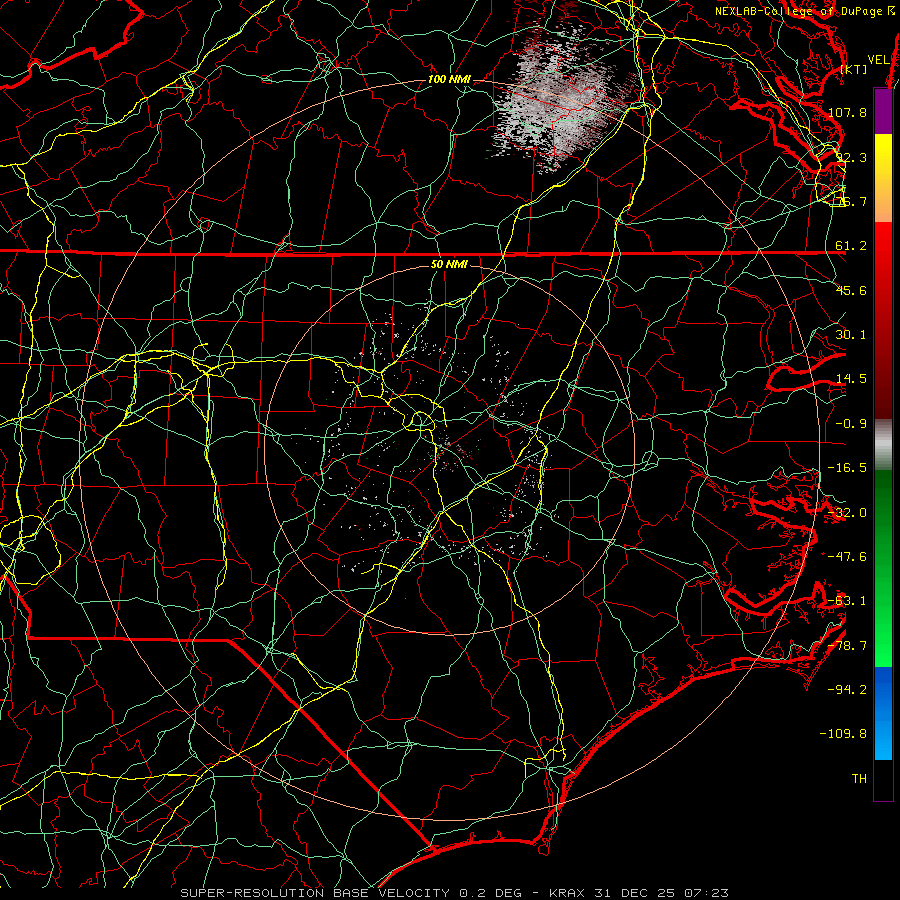Click the 50 NMI range ring label

click(449, 265)
